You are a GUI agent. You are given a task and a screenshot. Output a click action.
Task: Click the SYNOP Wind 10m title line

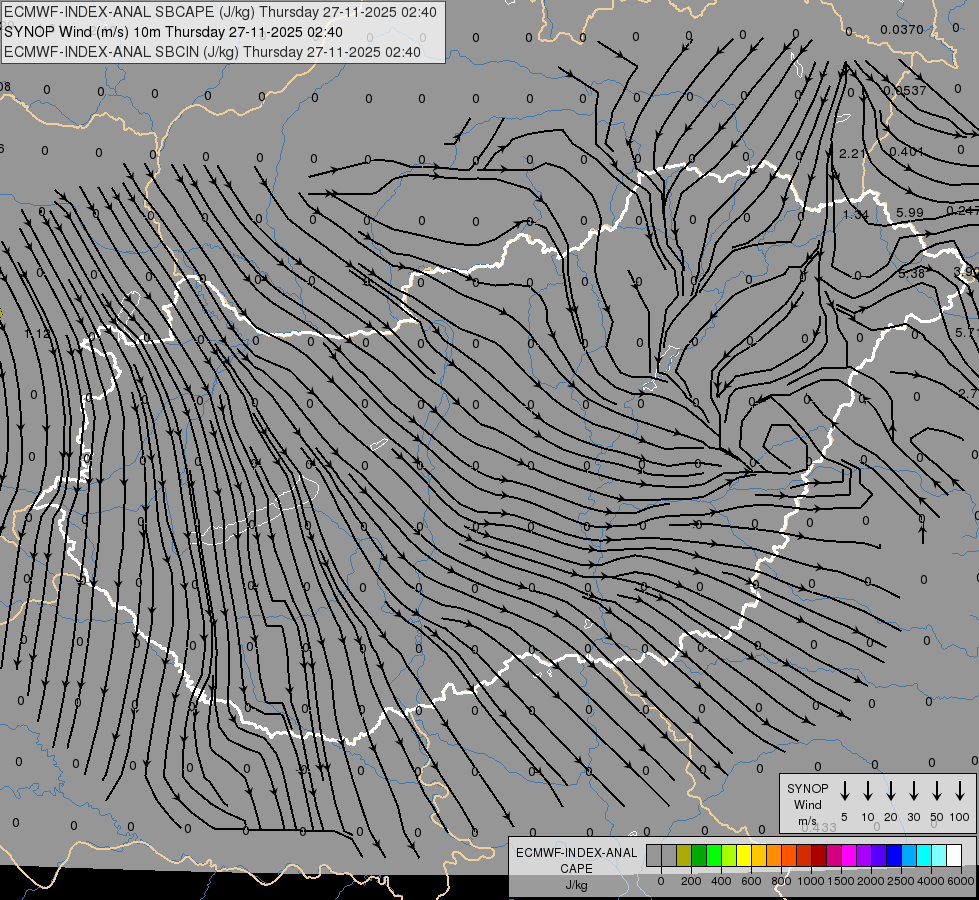coord(173,32)
